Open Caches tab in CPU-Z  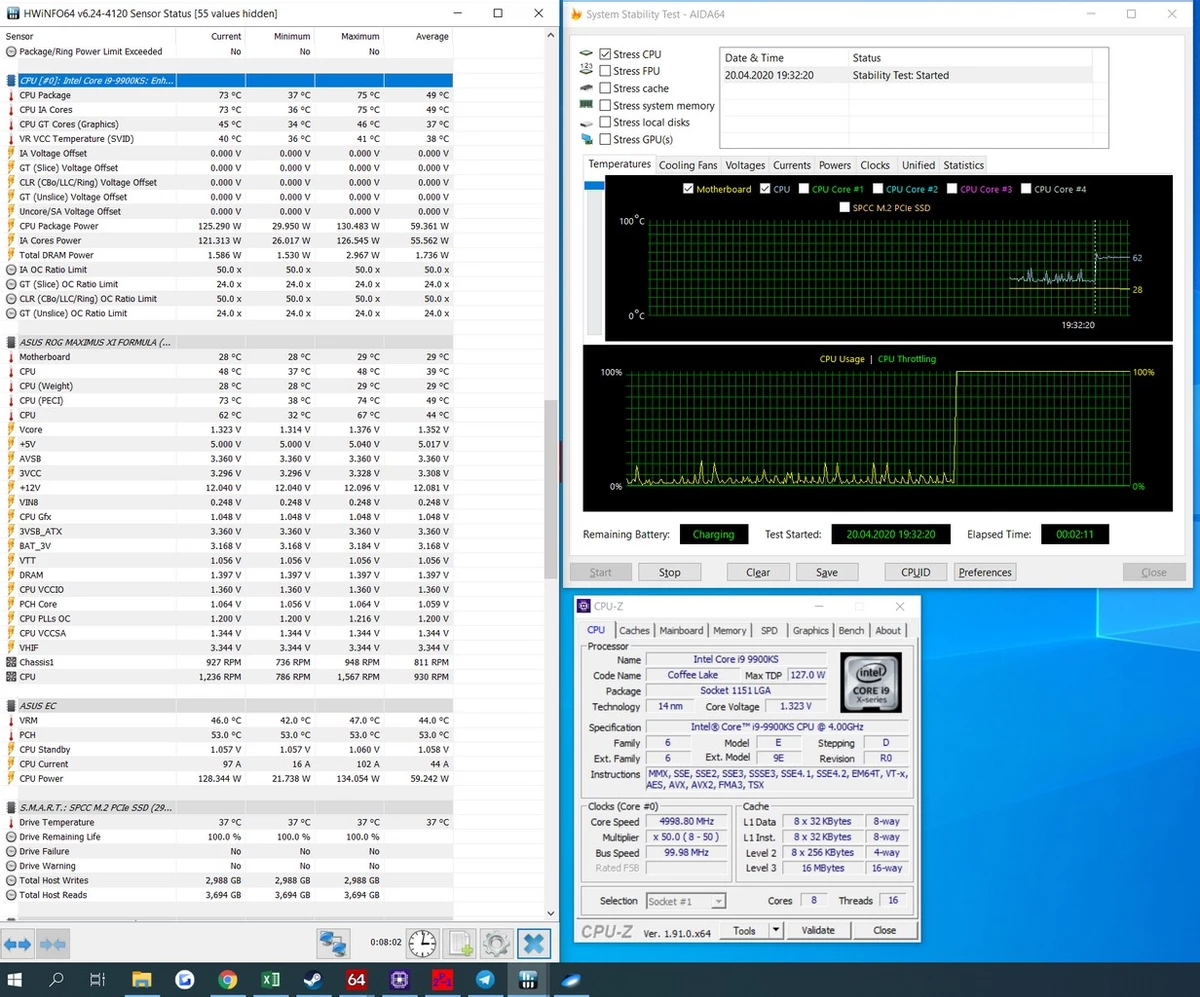click(634, 630)
